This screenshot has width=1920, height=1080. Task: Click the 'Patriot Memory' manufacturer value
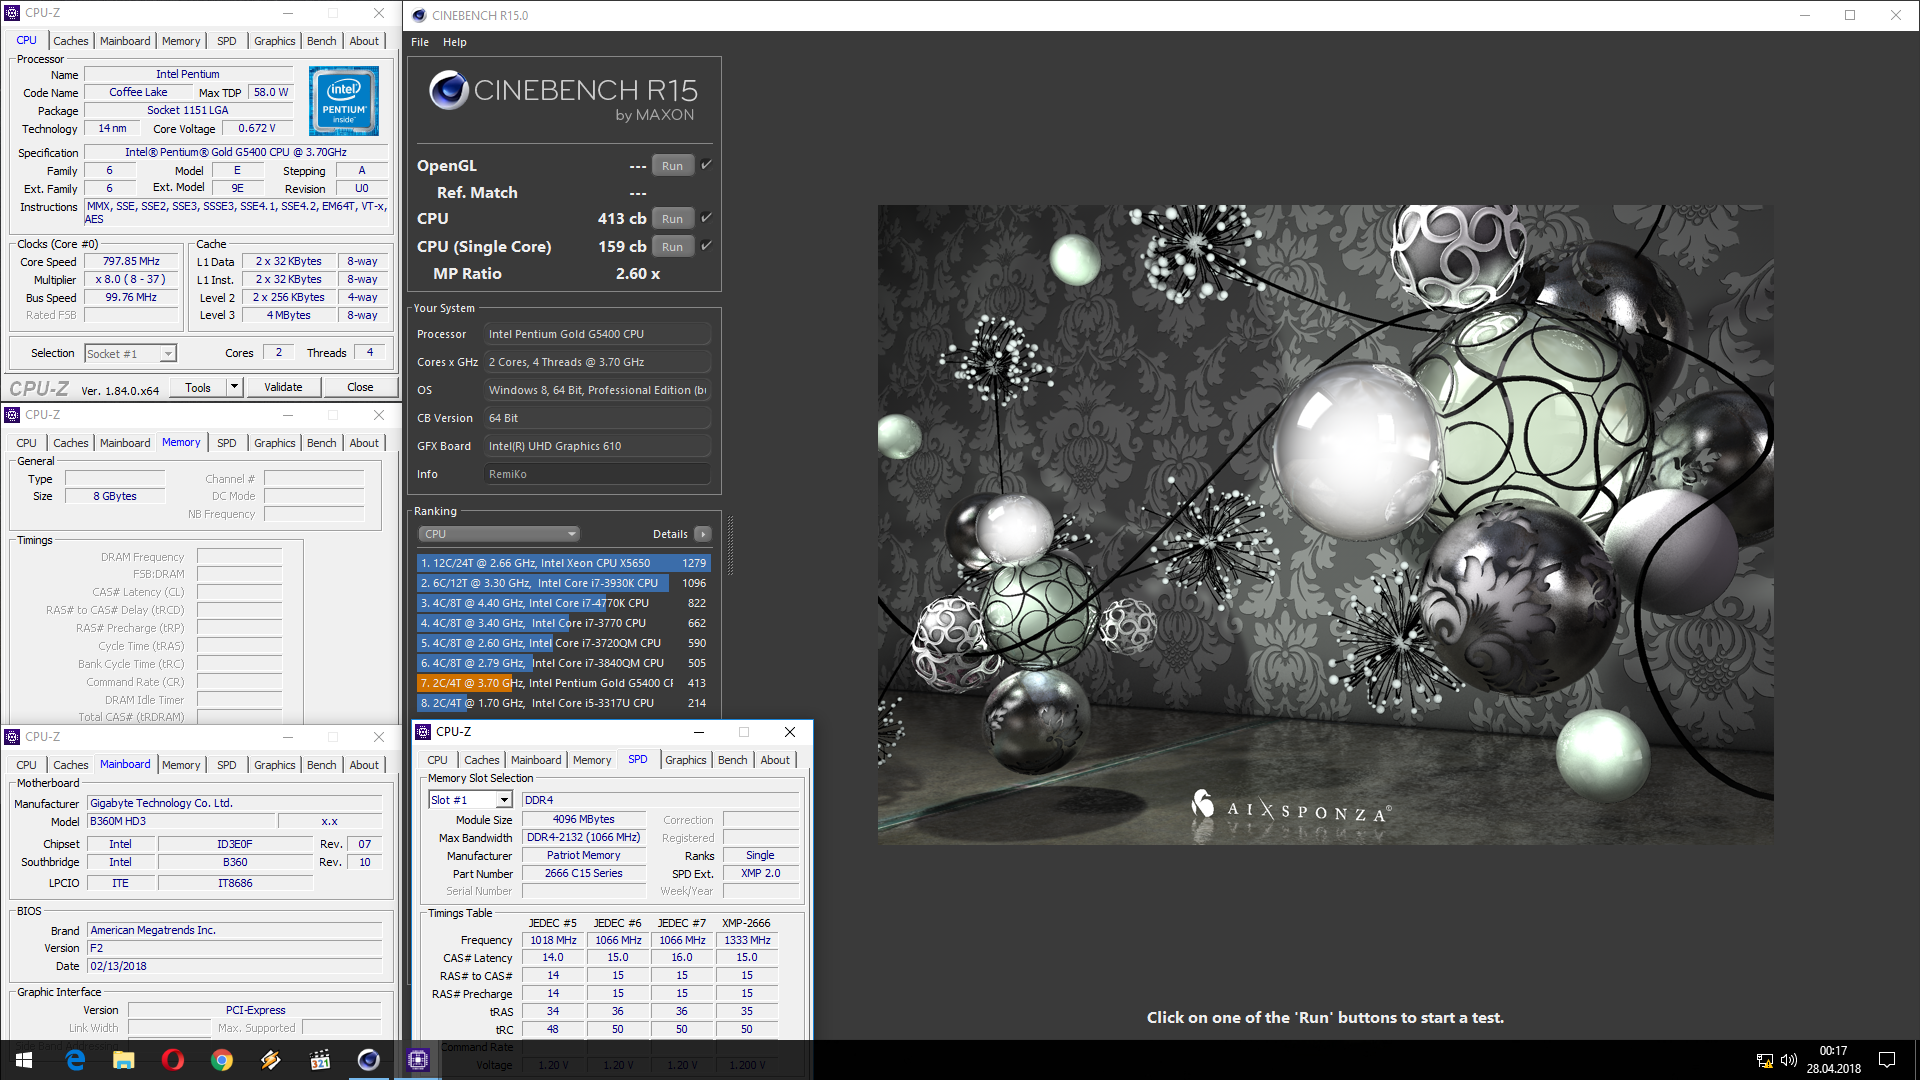[x=584, y=856]
